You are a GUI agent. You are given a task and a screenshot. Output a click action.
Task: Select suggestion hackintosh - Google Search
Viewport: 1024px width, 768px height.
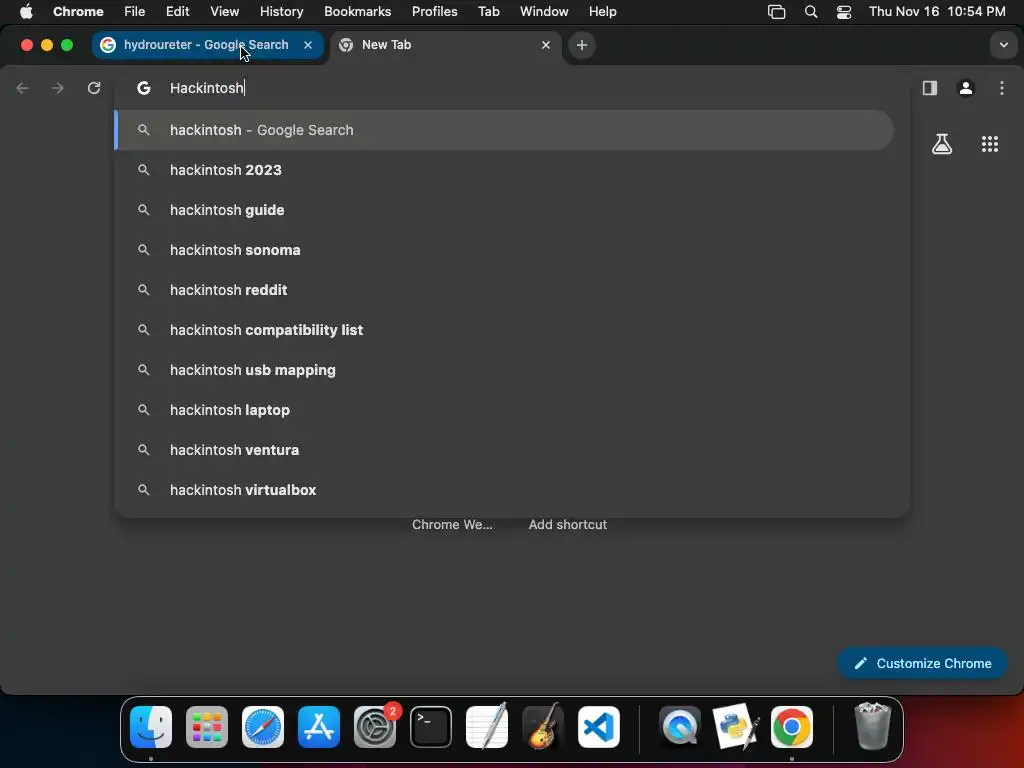[x=504, y=130]
